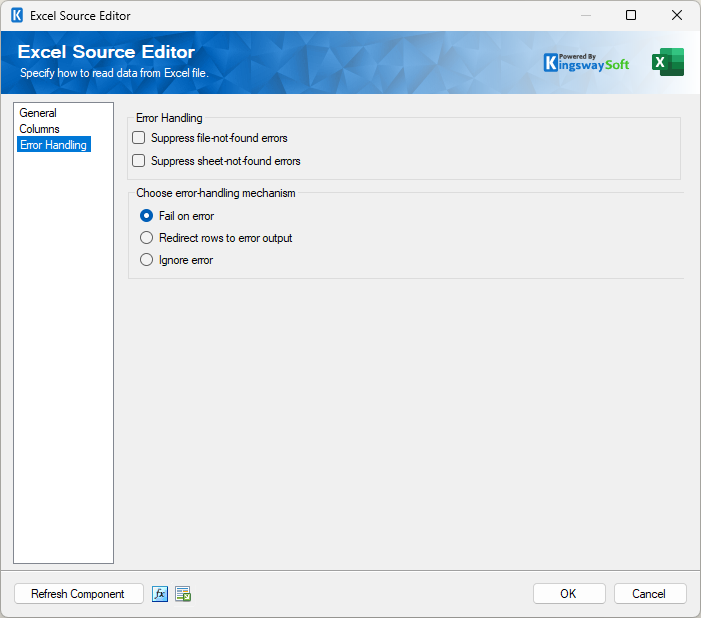The image size is (701, 618).
Task: Select Error Handling in the left list
Action: [x=53, y=145]
